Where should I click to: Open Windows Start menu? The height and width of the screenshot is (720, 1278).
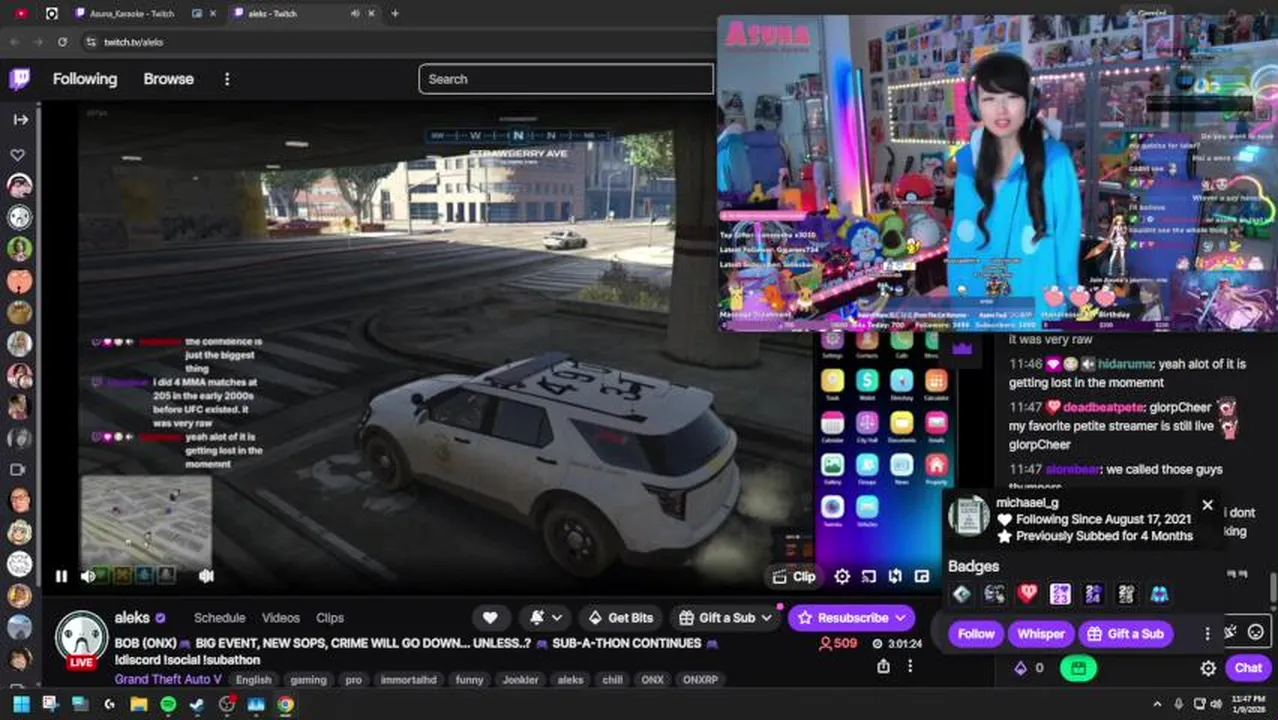(x=20, y=704)
